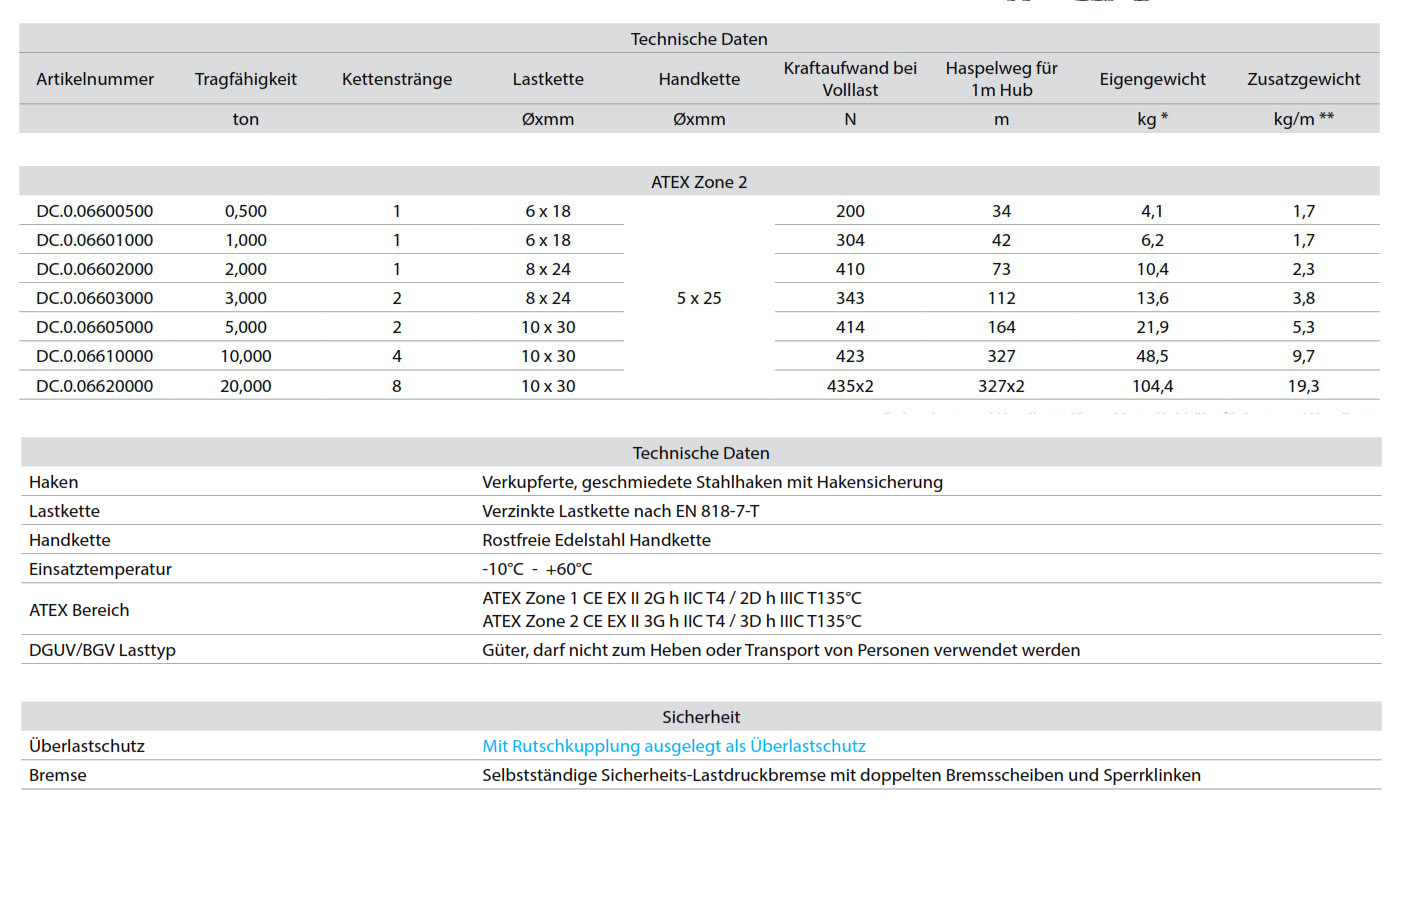Click the Bremse row label
This screenshot has width=1406, height=900.
(x=58, y=775)
